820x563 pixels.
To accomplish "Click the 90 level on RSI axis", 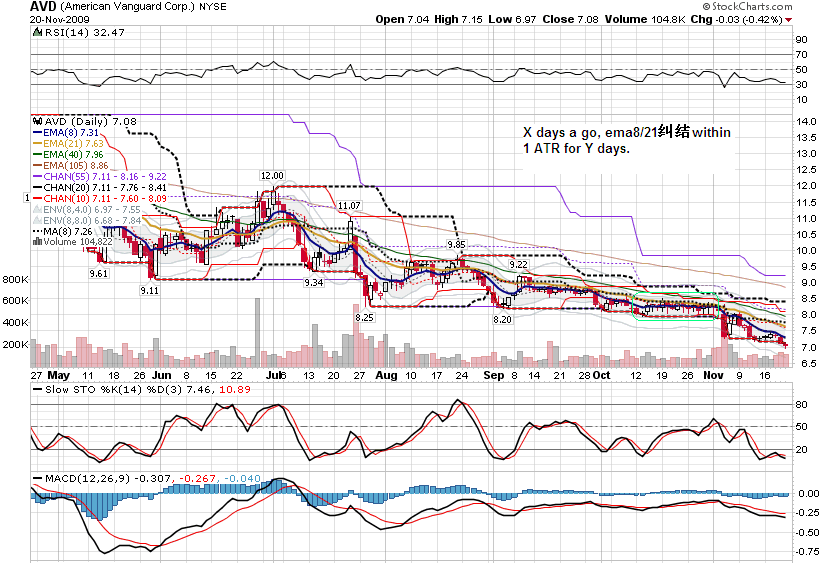I will 801,40.
